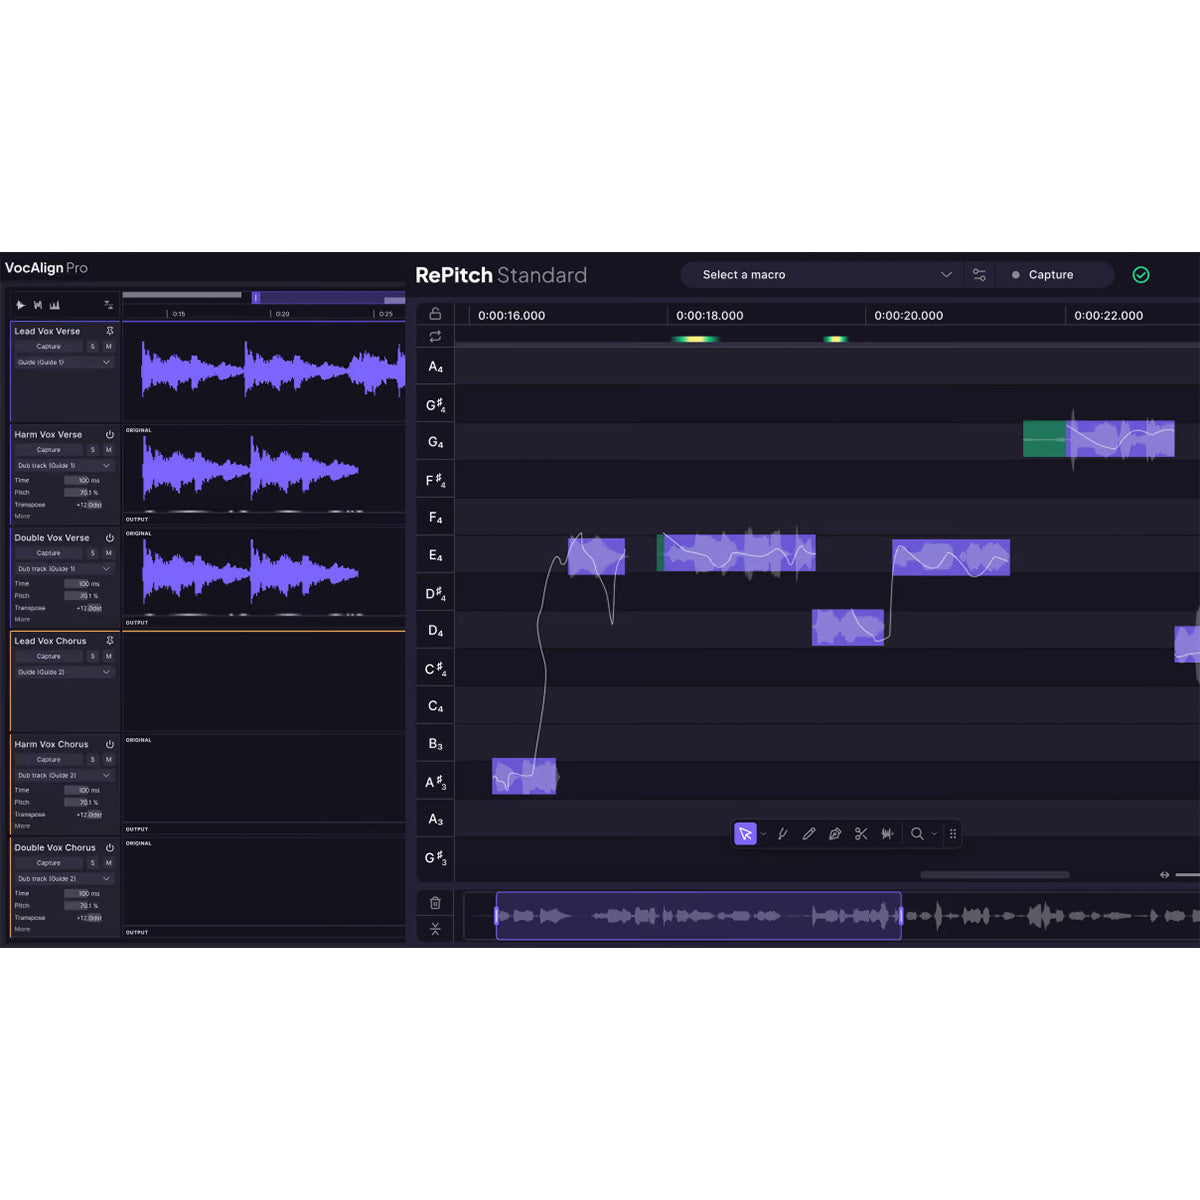1200x1200 pixels.
Task: Click the 0:00:18.000 timeline marker
Action: coord(710,316)
